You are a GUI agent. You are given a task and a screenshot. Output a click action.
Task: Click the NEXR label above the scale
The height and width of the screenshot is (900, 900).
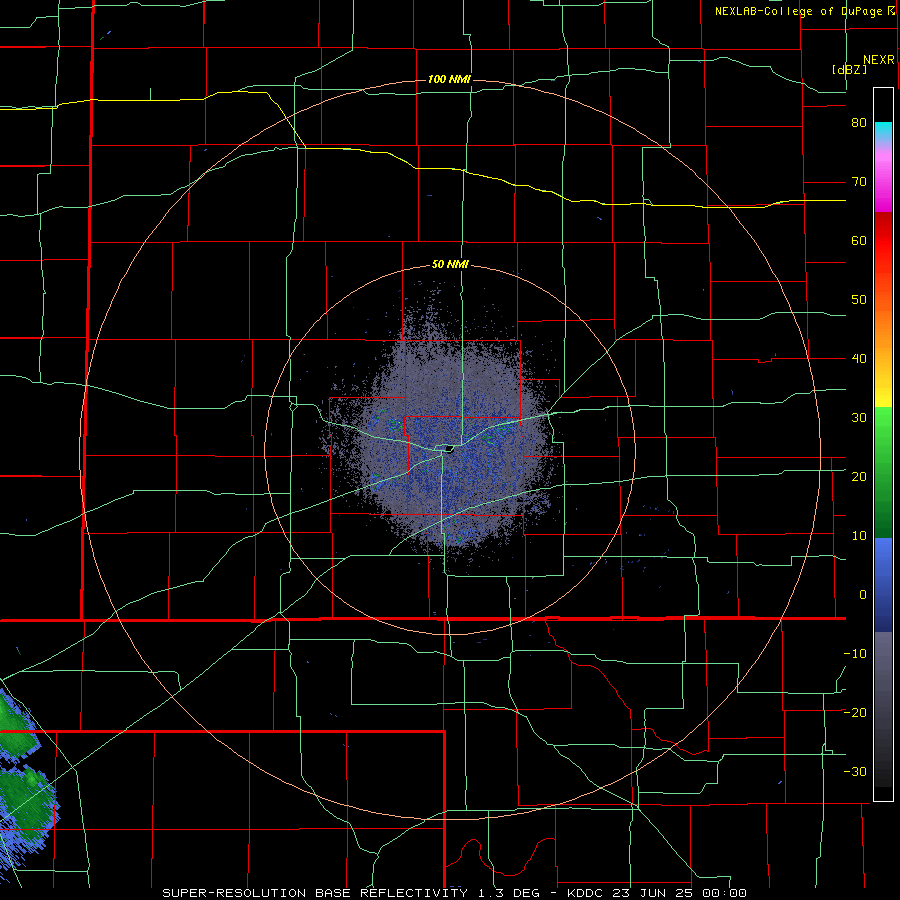click(878, 60)
